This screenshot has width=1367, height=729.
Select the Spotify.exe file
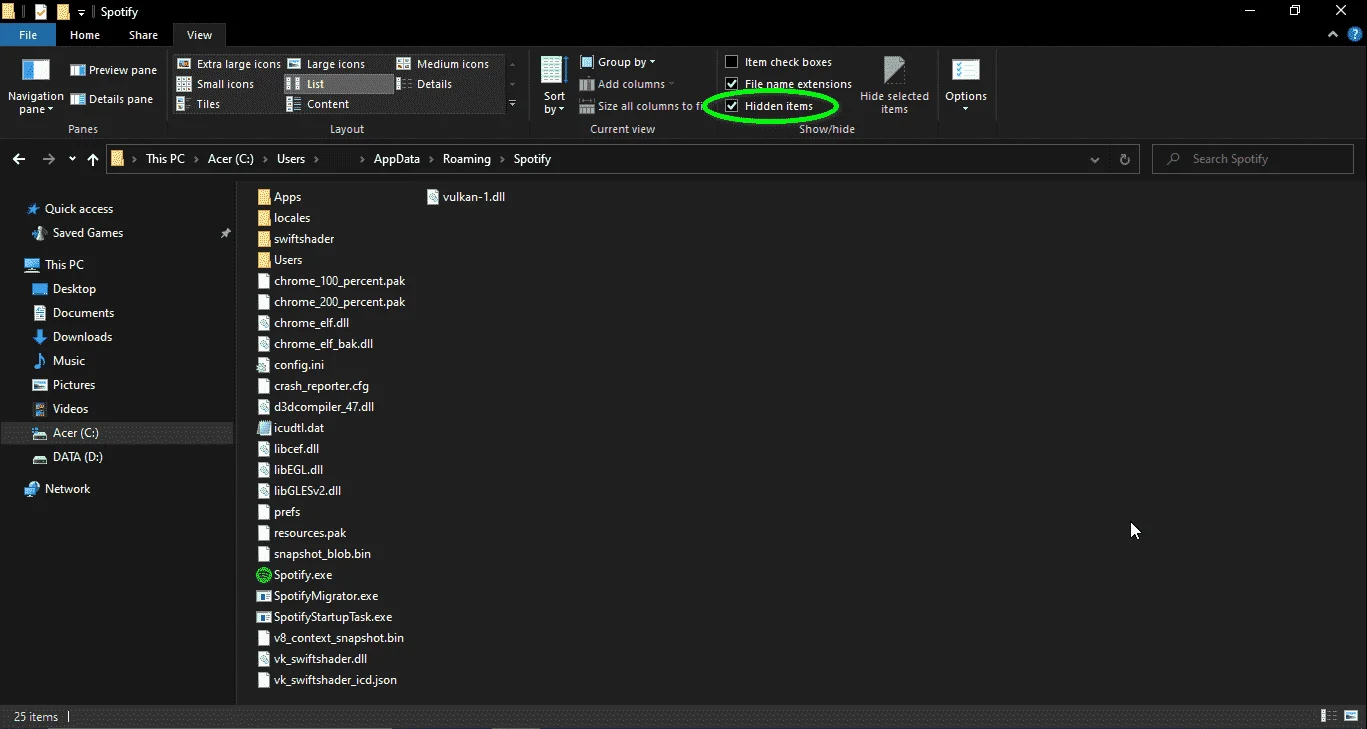[294, 575]
